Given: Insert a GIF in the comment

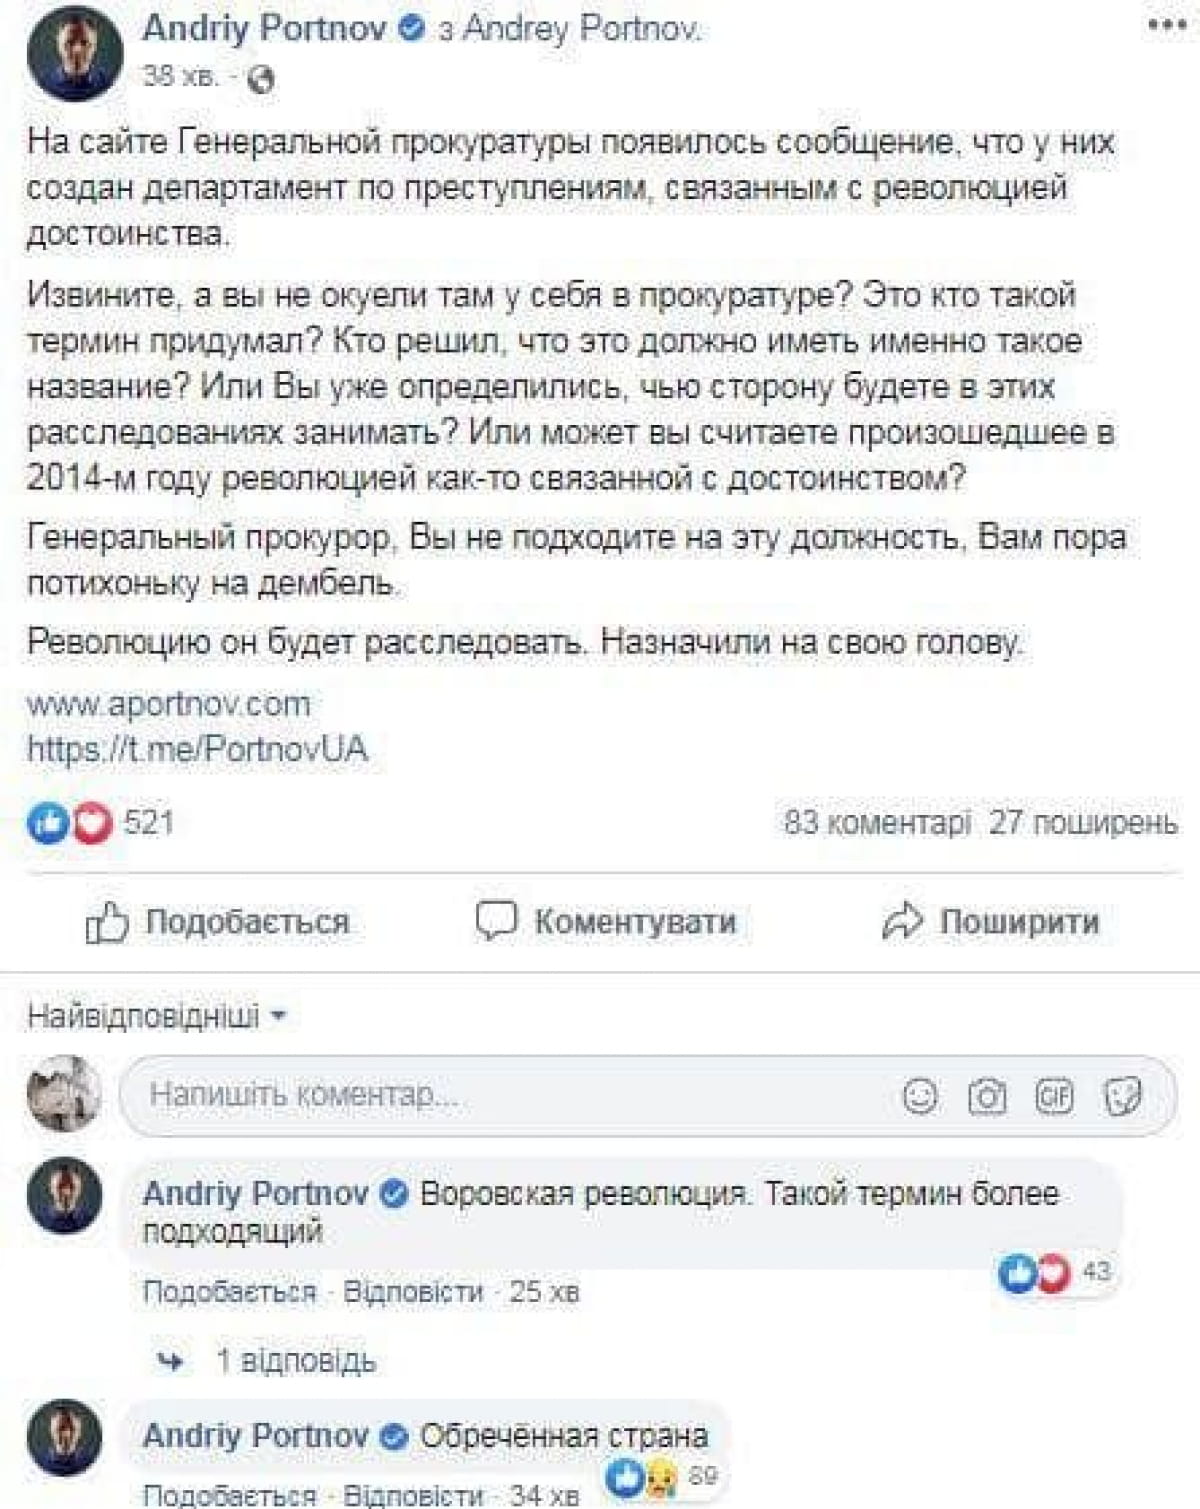Looking at the screenshot, I should [1054, 1096].
